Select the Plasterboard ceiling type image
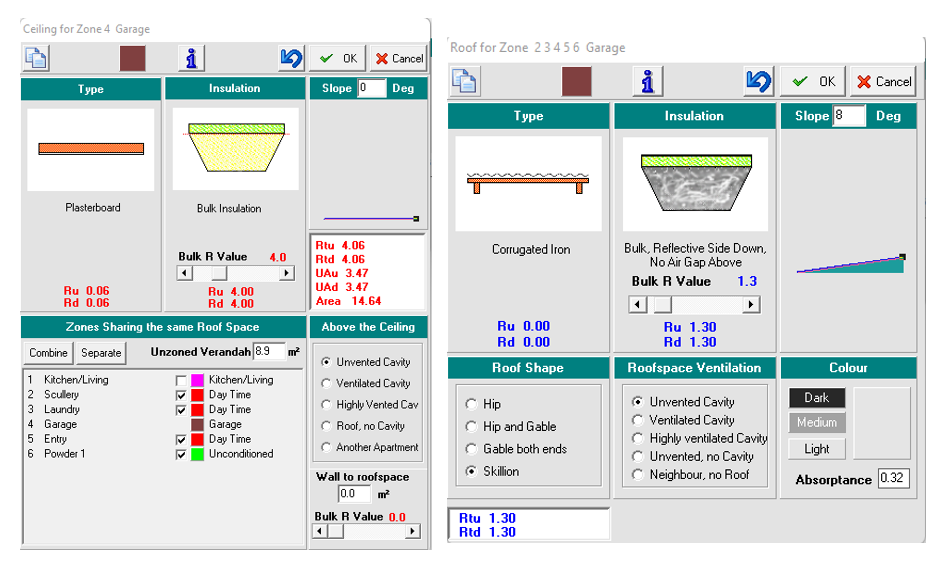The image size is (947, 572). click(x=91, y=149)
